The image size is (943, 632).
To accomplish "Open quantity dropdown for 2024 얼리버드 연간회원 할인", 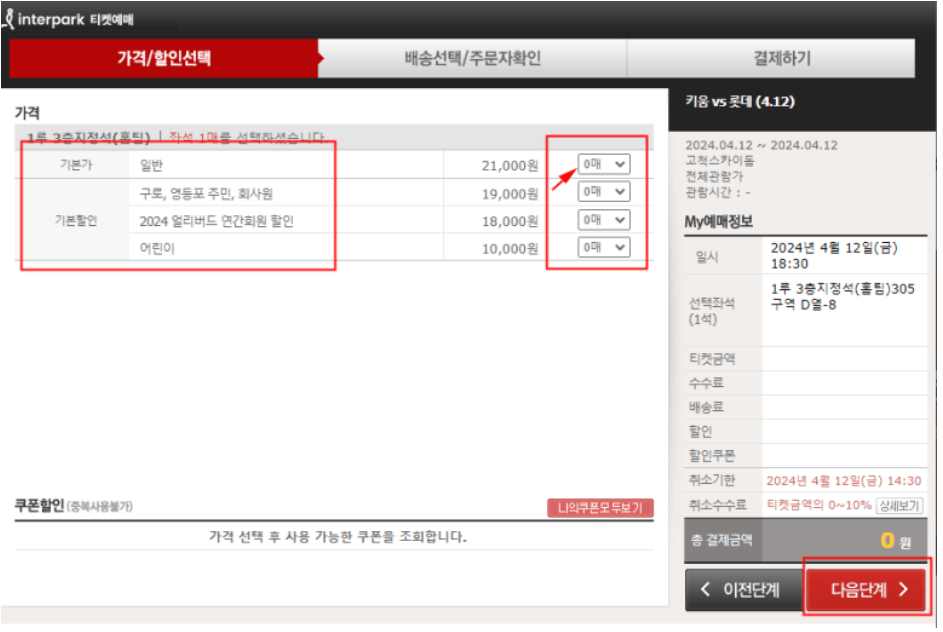I will (605, 221).
